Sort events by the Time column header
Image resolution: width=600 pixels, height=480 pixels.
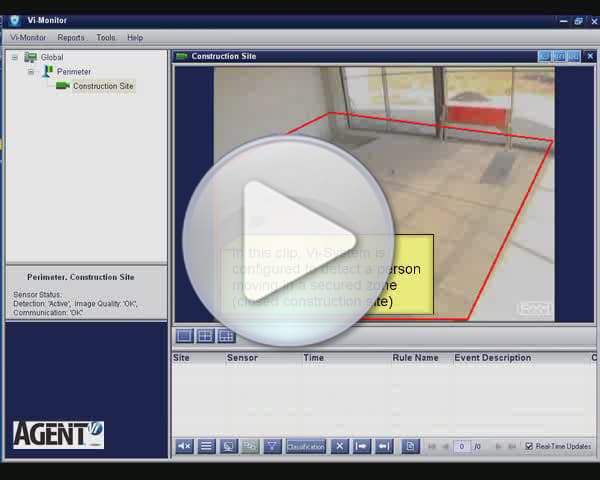pyautogui.click(x=313, y=358)
